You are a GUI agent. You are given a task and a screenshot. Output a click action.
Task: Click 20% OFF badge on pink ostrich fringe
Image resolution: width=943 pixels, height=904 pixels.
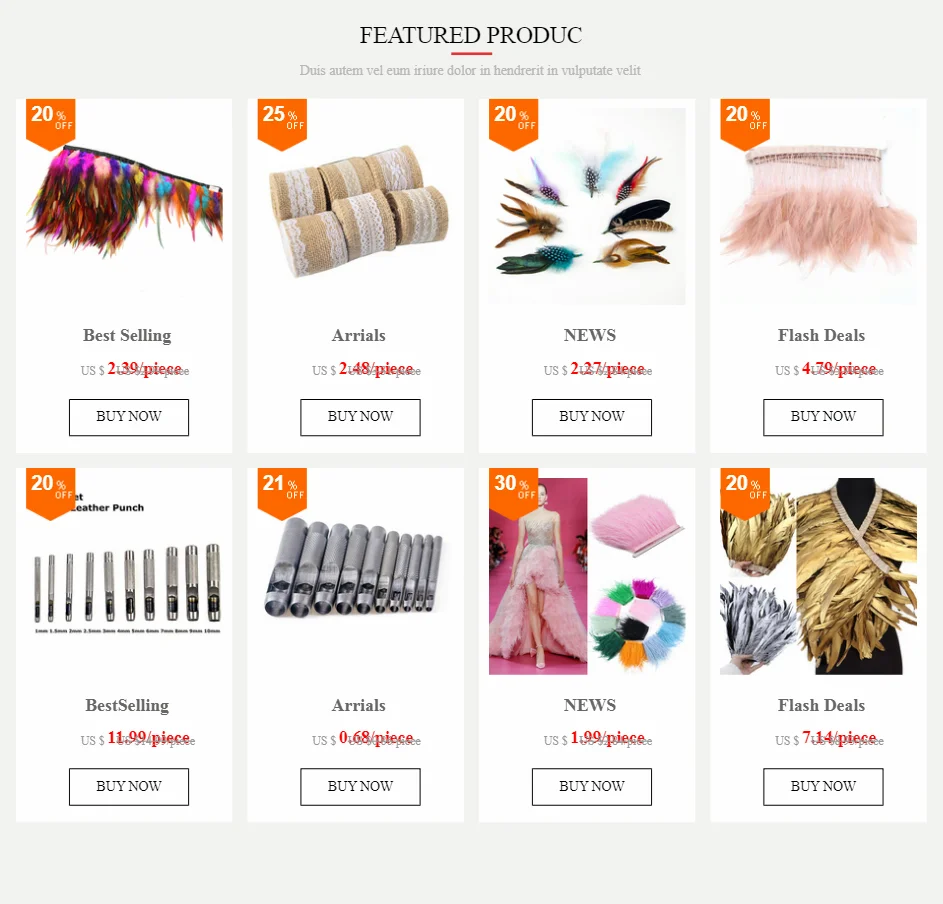745,123
